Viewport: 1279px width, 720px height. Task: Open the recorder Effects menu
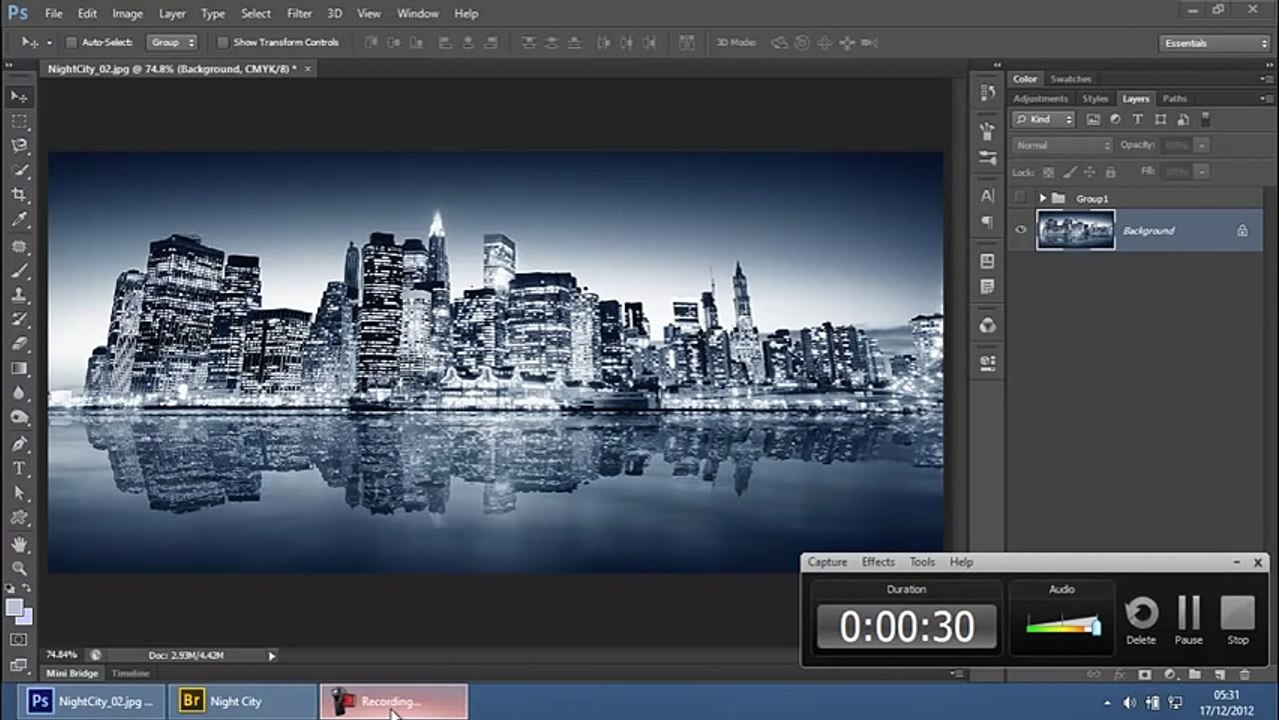[878, 562]
